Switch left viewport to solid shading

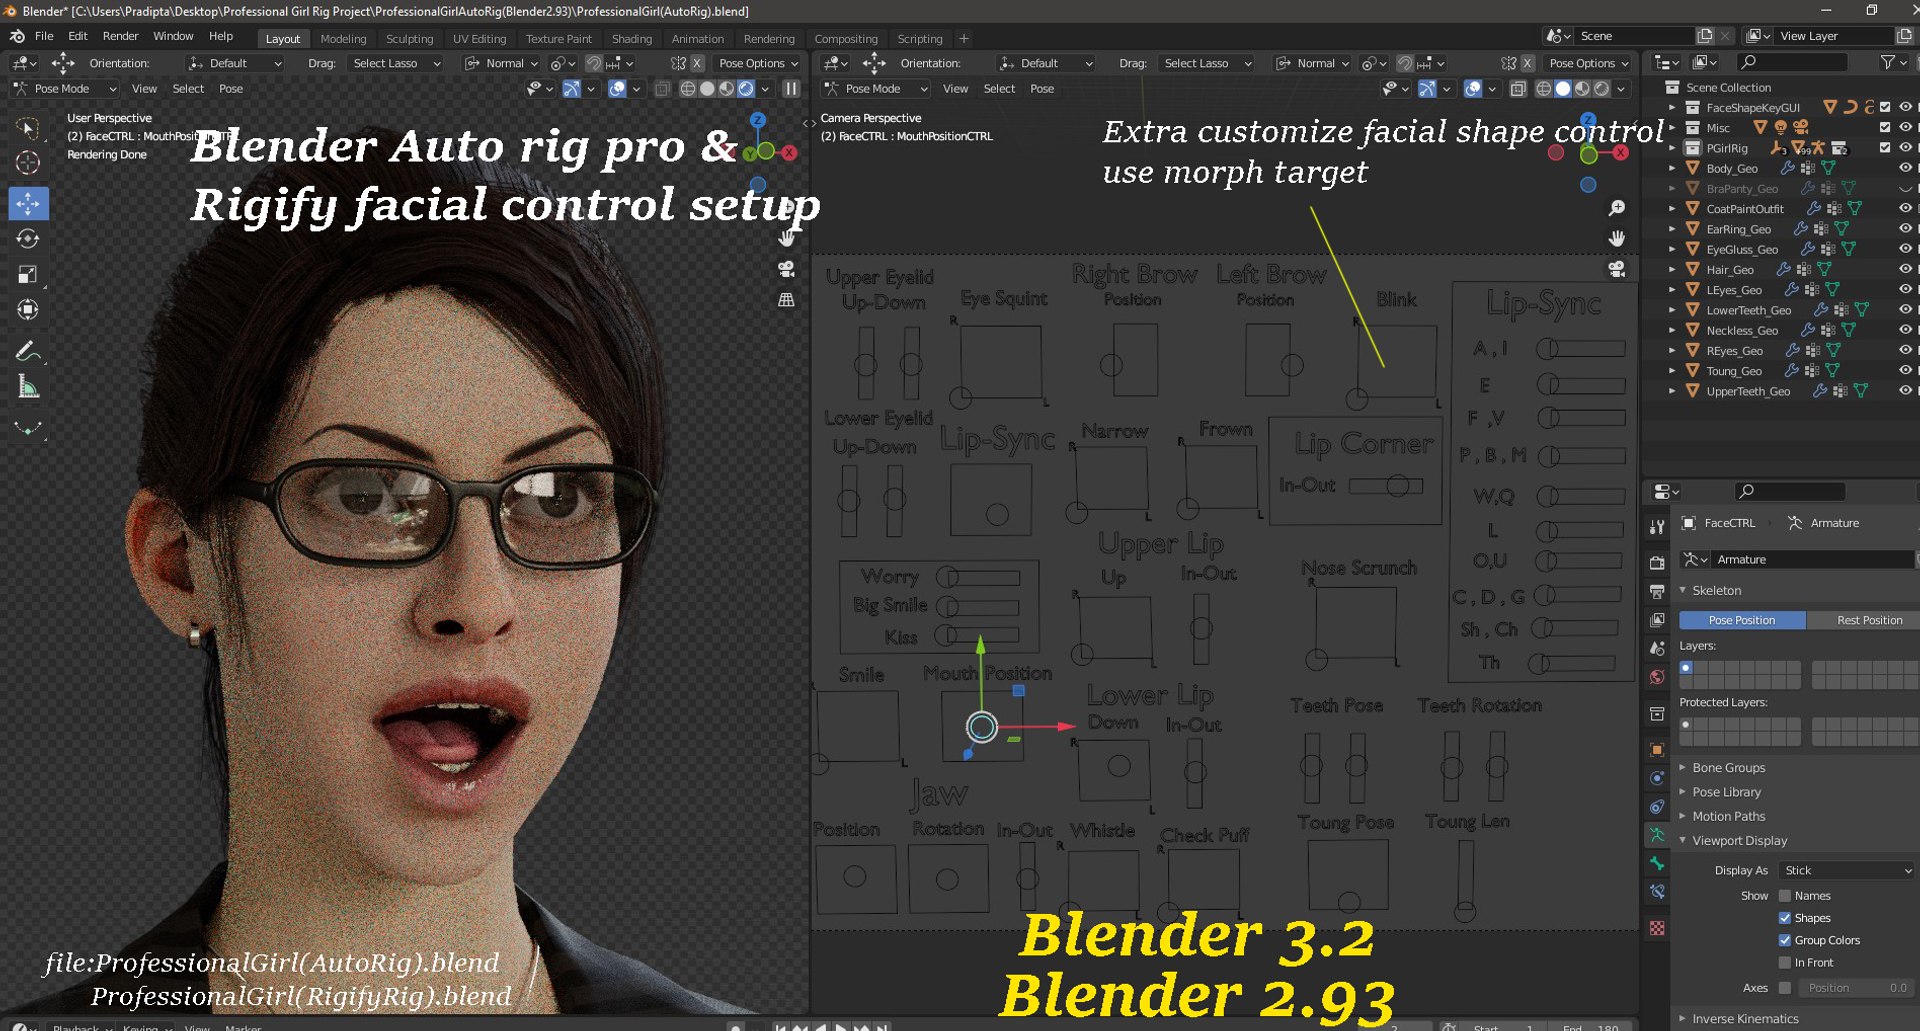pos(707,89)
